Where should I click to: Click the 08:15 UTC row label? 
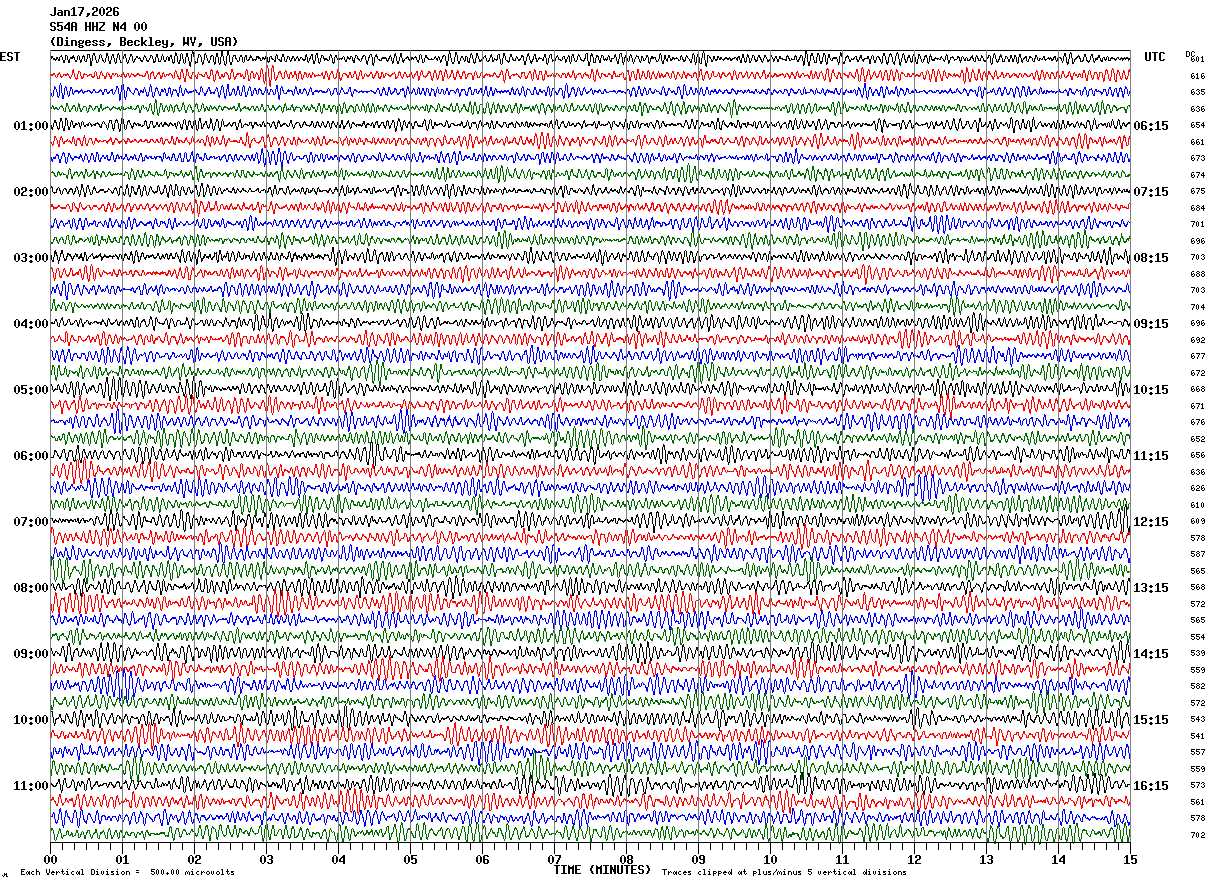(x=1151, y=258)
